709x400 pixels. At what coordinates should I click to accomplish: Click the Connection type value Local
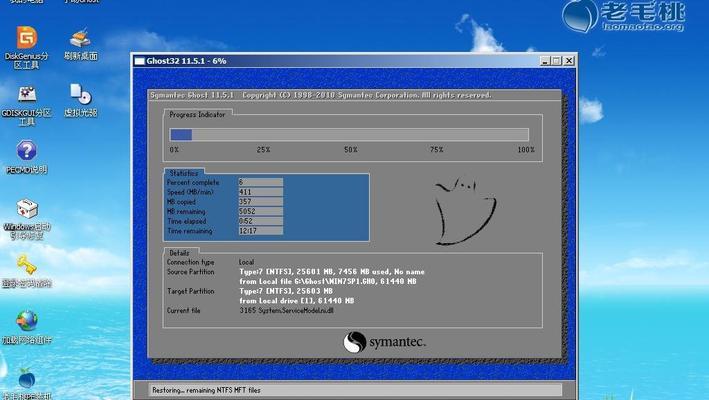click(246, 262)
